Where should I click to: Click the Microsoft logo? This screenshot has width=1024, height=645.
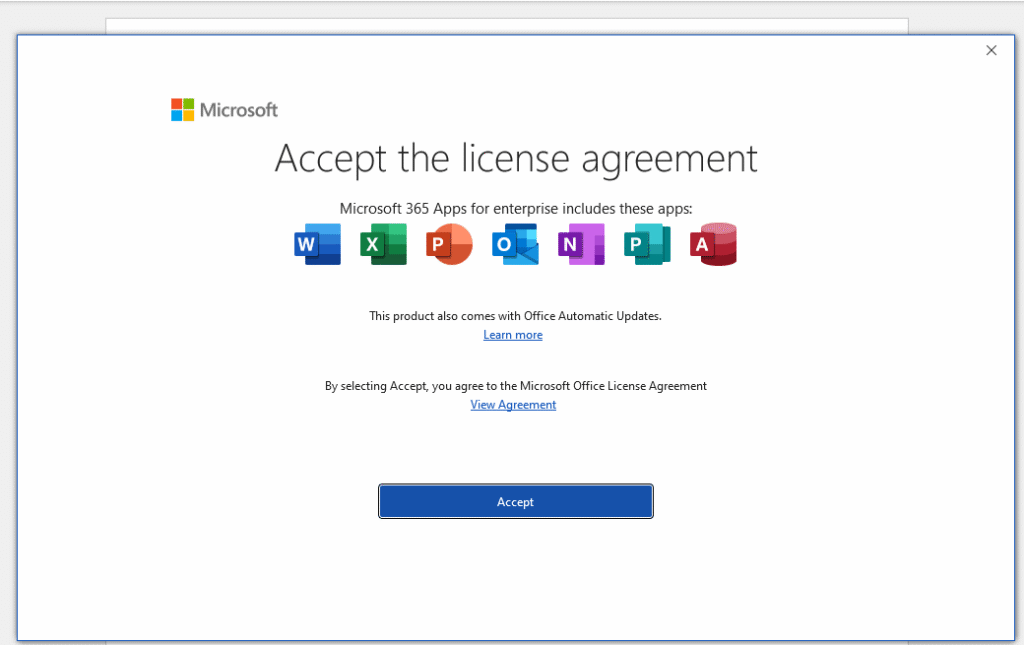(x=224, y=110)
